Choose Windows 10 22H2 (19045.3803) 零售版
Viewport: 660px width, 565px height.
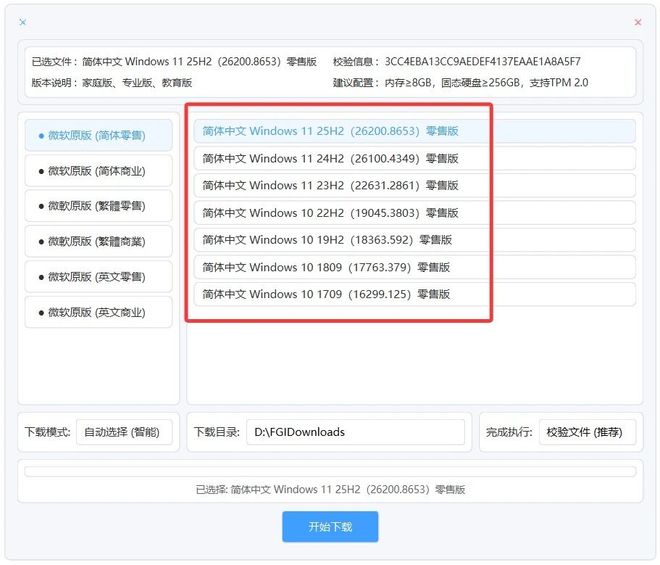tap(415, 213)
